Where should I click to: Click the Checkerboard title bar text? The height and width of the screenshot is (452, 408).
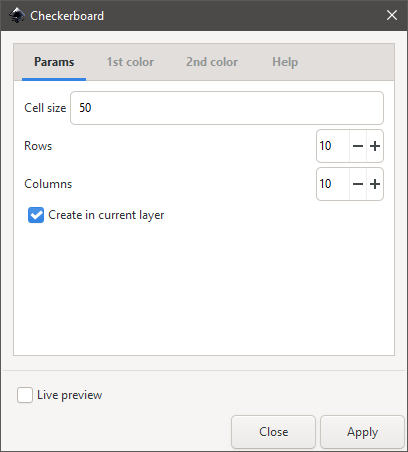67,16
